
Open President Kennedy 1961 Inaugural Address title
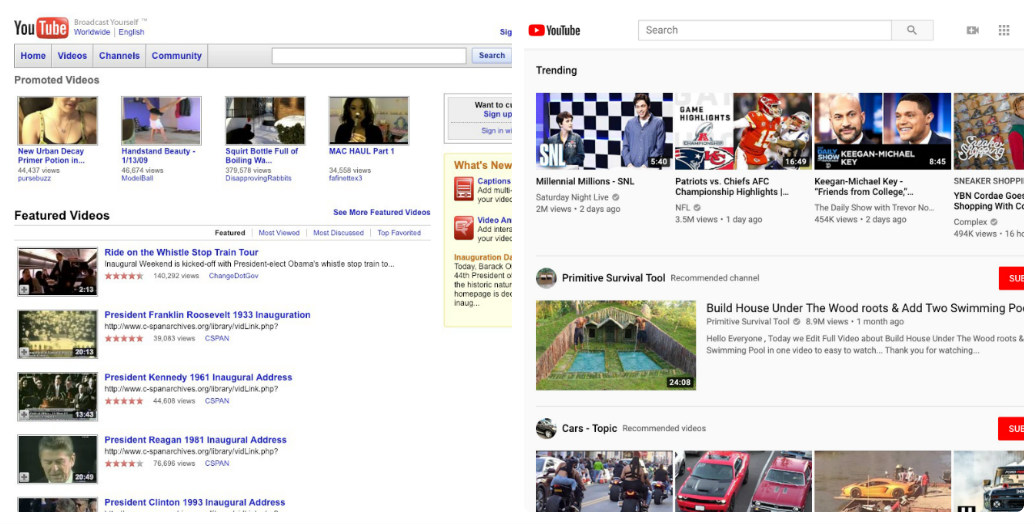(198, 377)
